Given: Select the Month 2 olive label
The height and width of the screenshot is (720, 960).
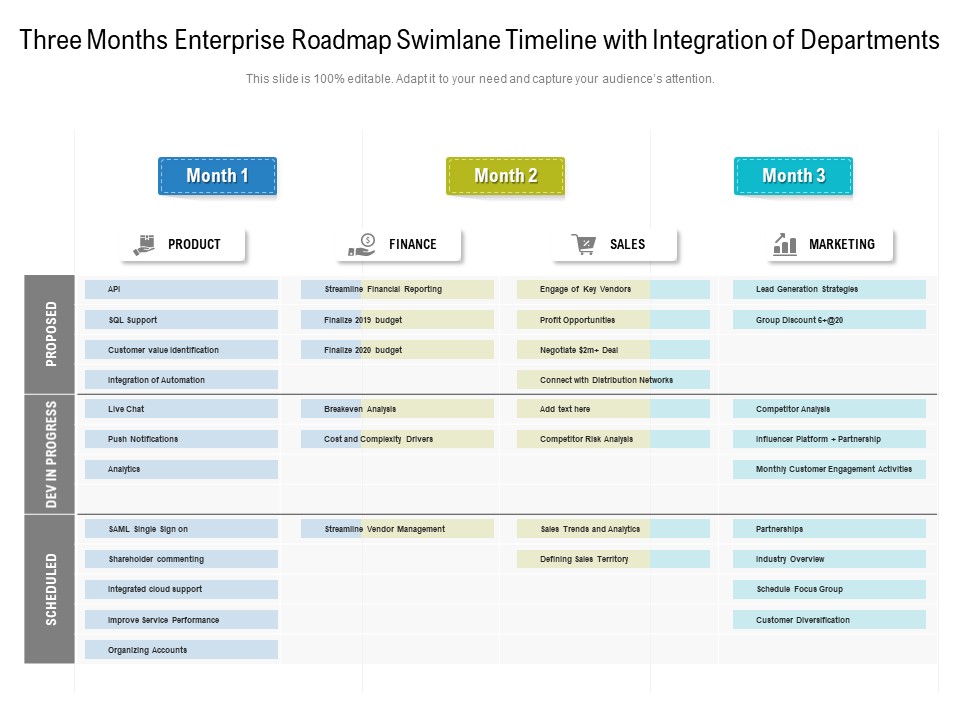Looking at the screenshot, I should [506, 176].
